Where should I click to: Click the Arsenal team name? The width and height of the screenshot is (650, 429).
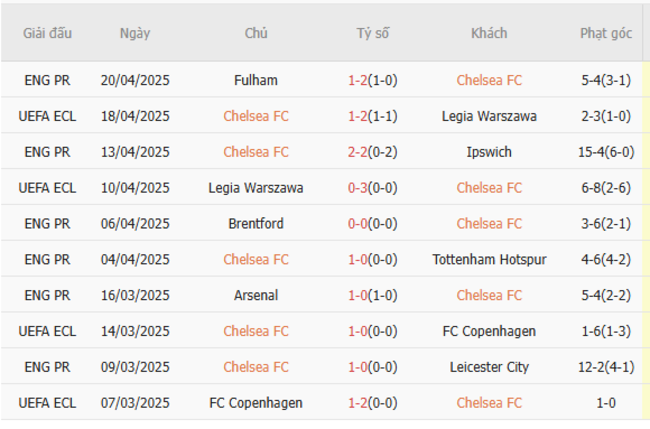256,296
